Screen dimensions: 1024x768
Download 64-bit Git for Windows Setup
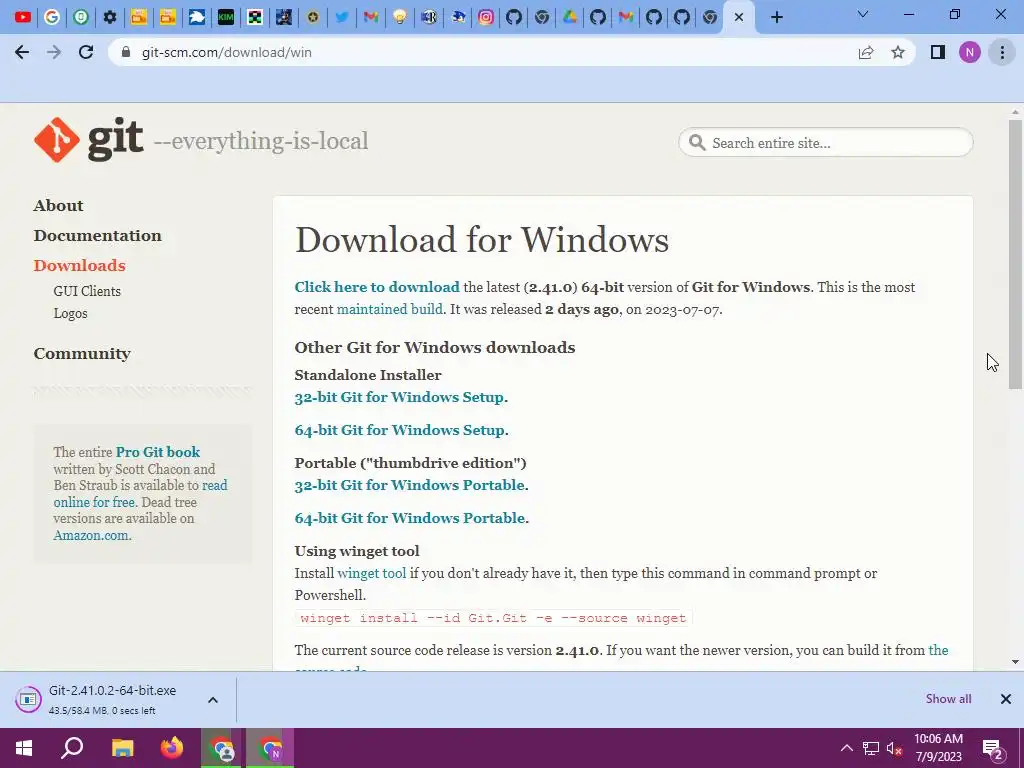tap(400, 430)
